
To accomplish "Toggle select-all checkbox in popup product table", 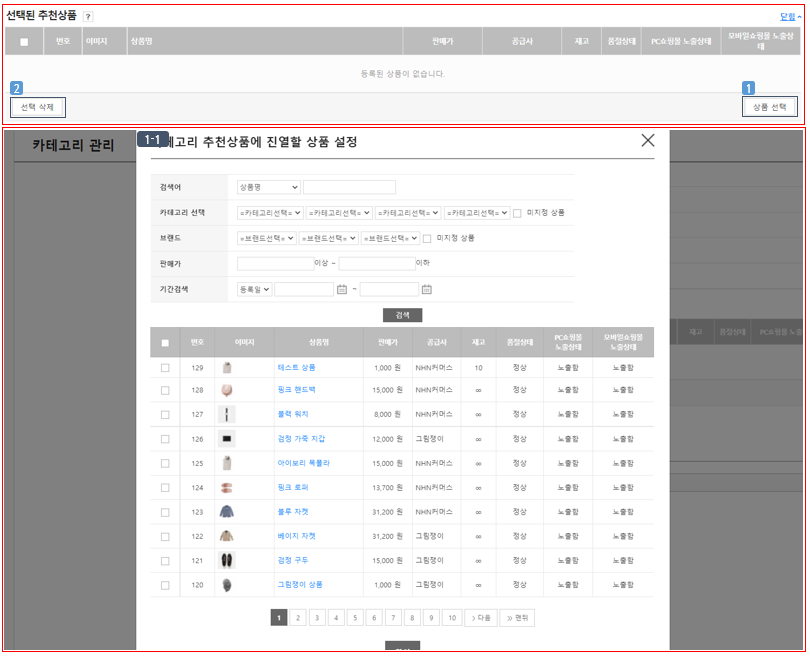I will coord(165,343).
